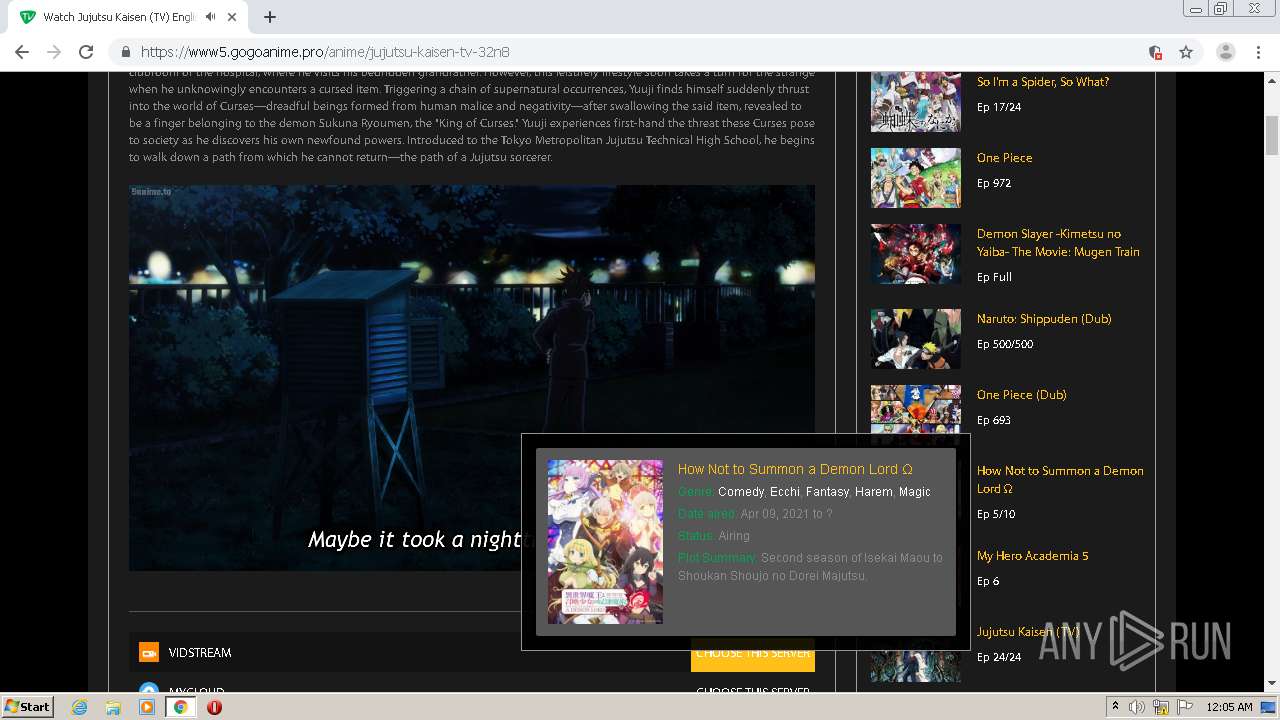Select the Harem genre in popup
The height and width of the screenshot is (720, 1280).
873,492
